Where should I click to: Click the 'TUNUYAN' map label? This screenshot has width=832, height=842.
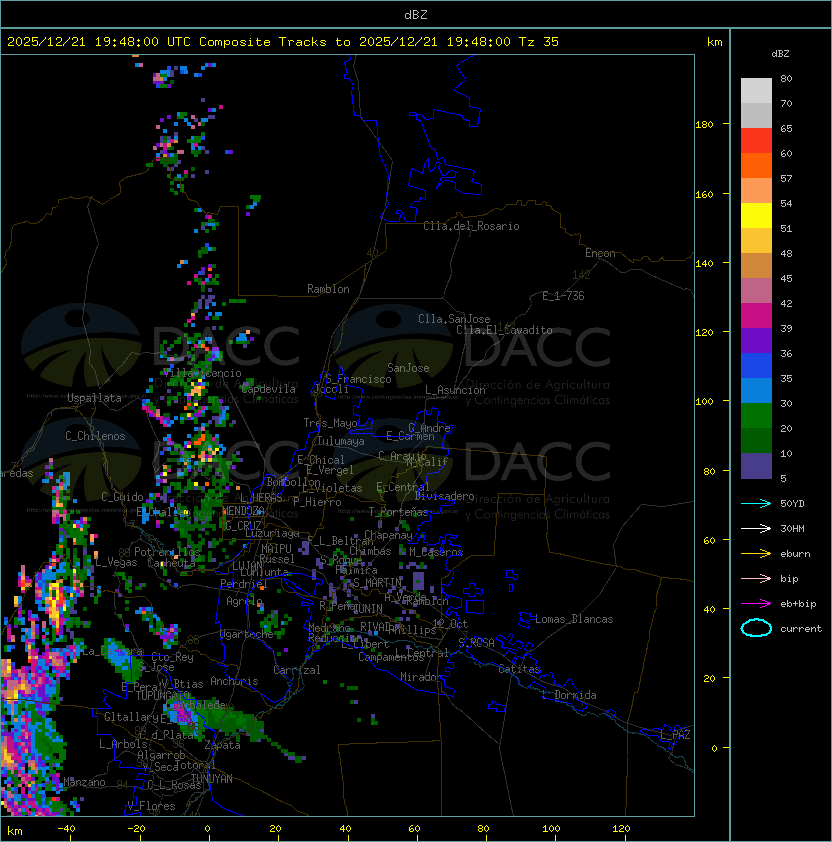(x=212, y=779)
